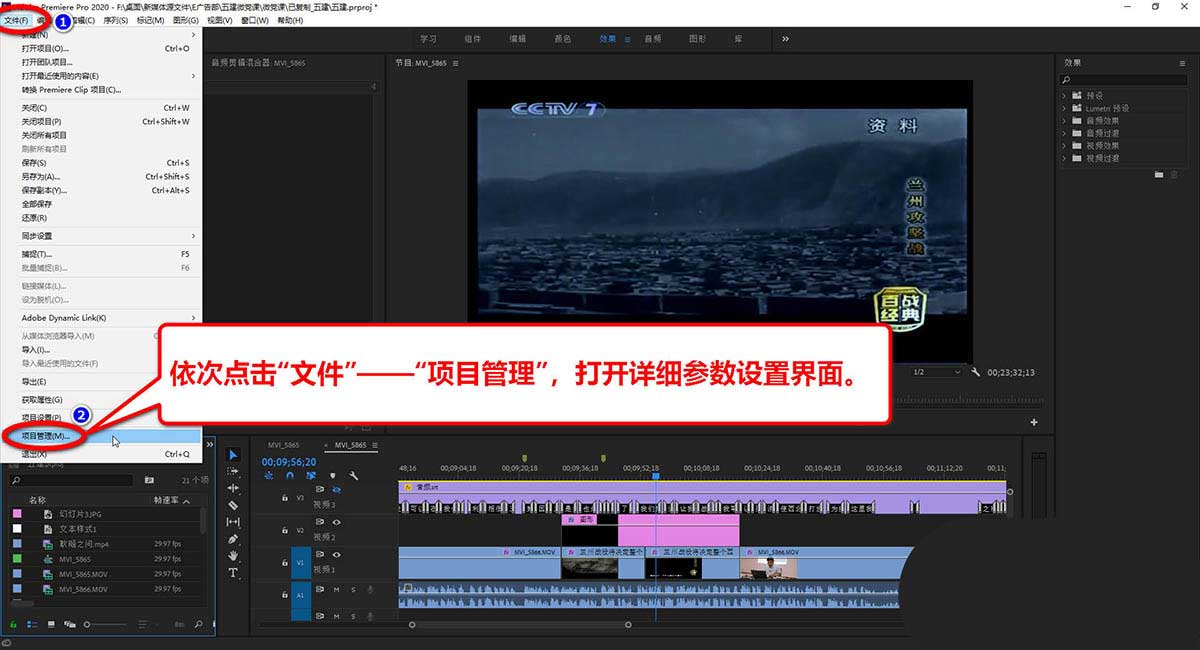Switch project panel to icon view

point(51,624)
